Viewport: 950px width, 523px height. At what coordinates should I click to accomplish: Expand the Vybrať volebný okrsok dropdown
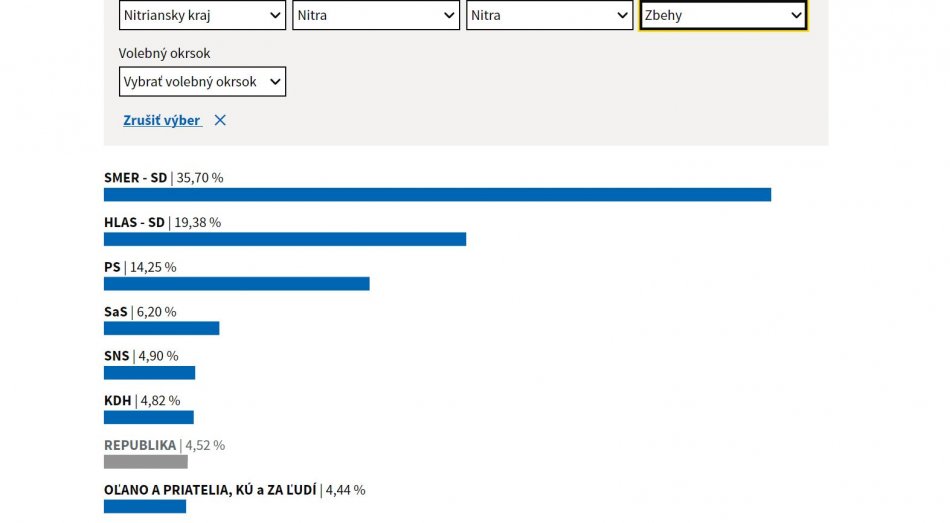[x=202, y=82]
